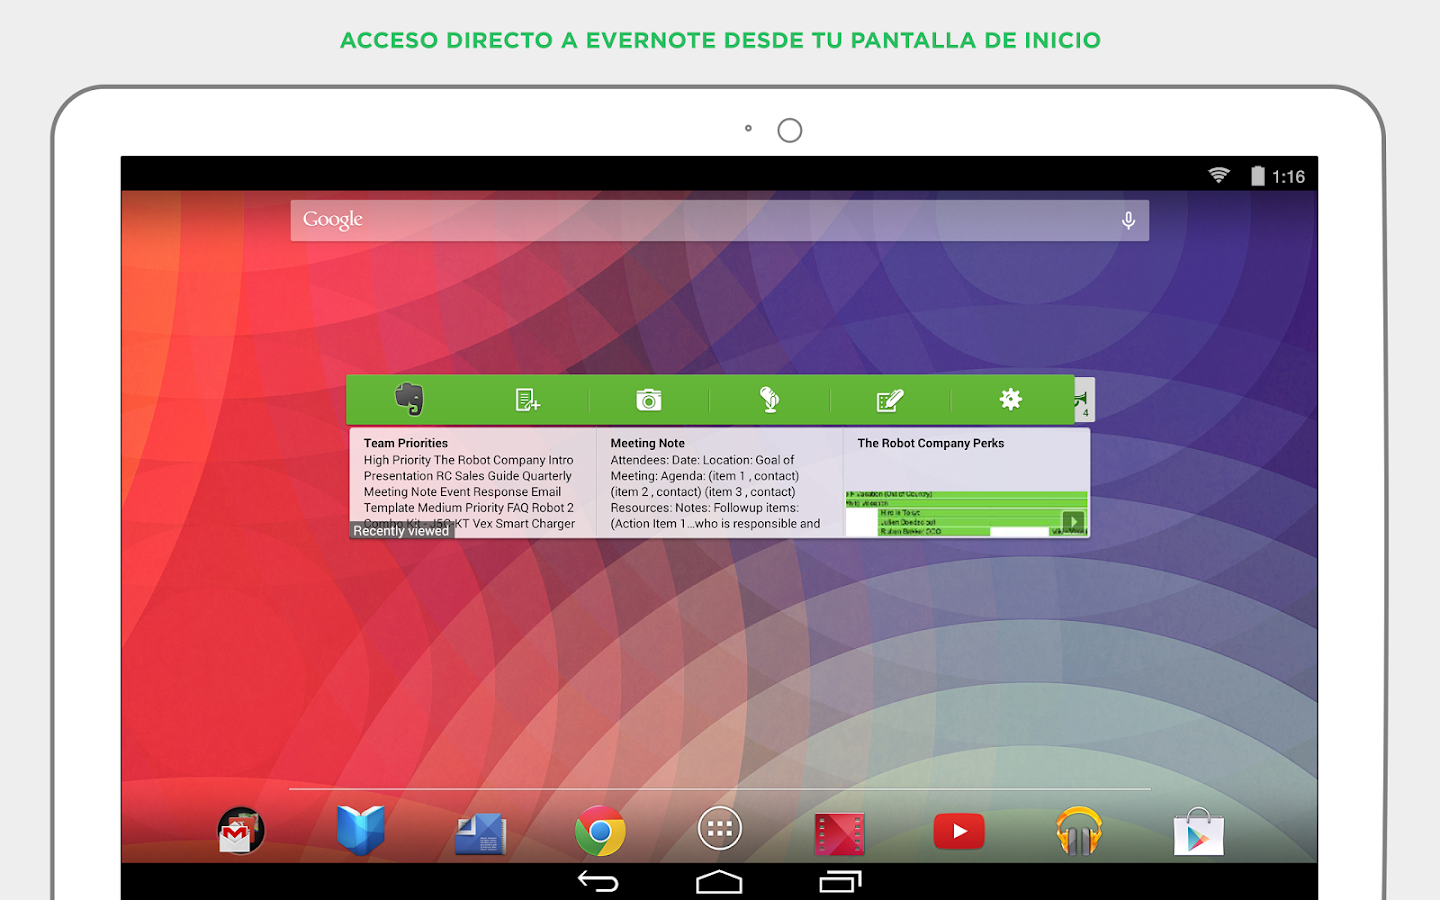Click the Recently viewed label
The image size is (1440, 900).
401,531
